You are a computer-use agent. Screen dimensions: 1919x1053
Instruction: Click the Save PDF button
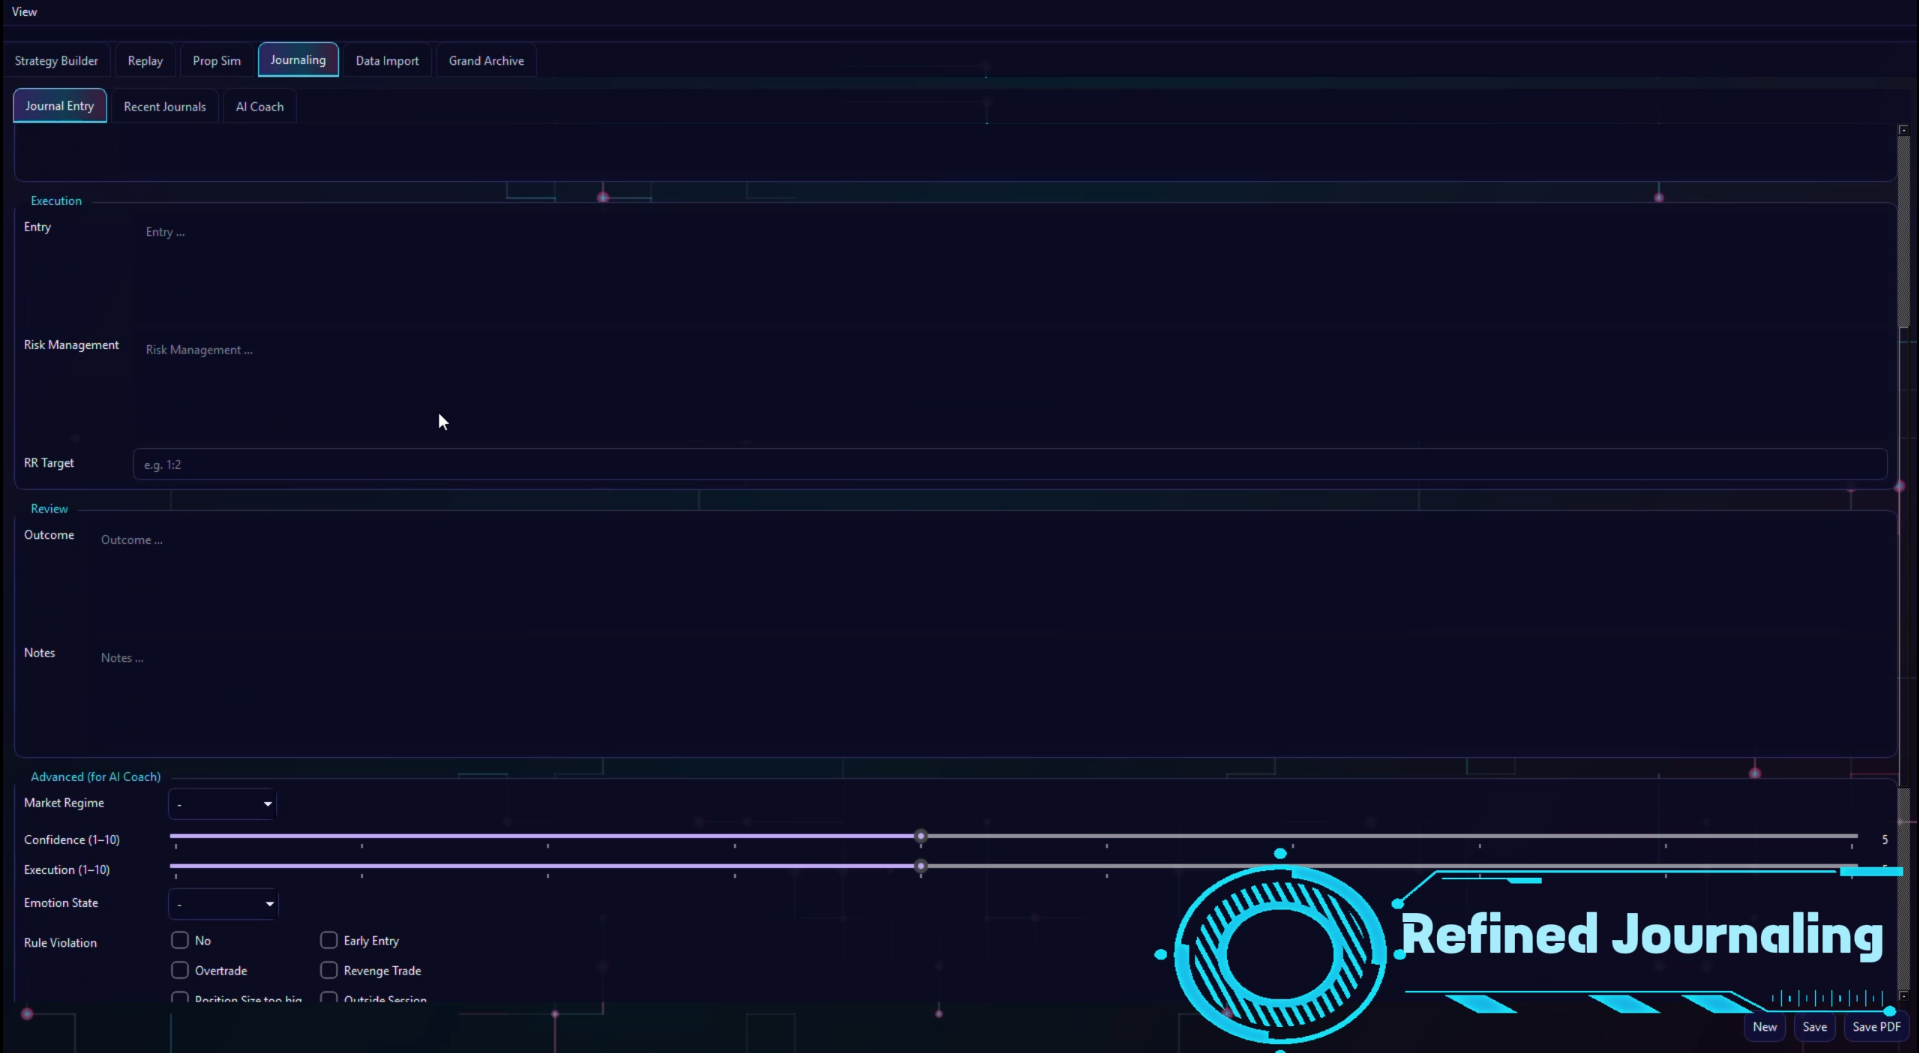pyautogui.click(x=1876, y=1027)
